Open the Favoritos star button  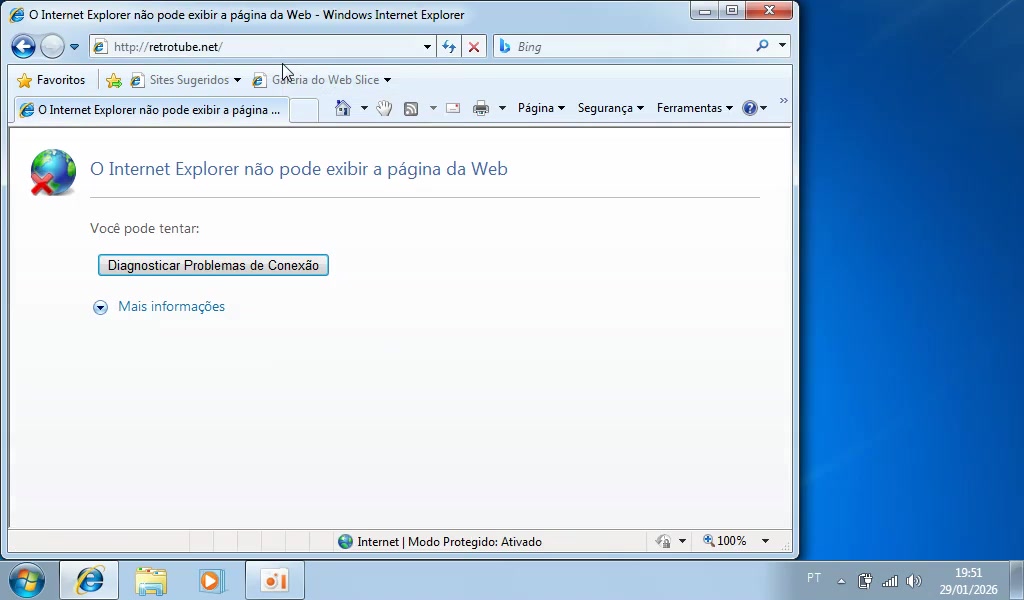click(x=52, y=80)
